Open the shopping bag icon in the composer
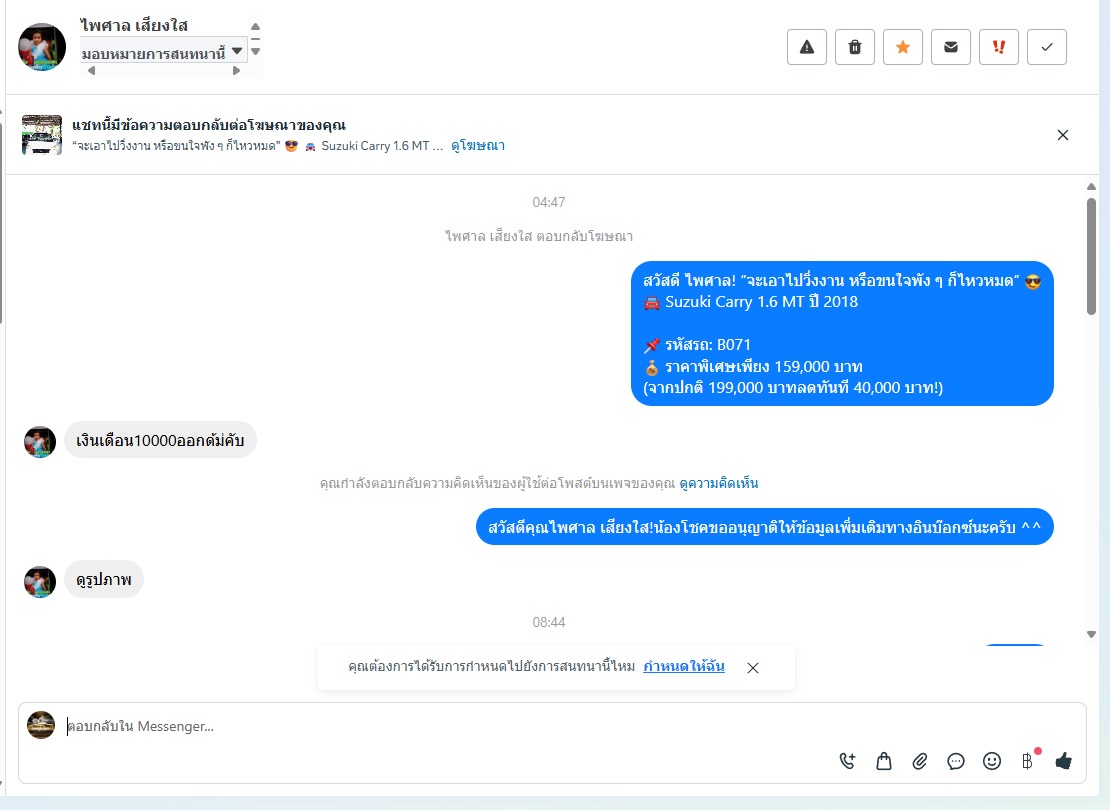The image size is (1110, 810). (x=883, y=761)
